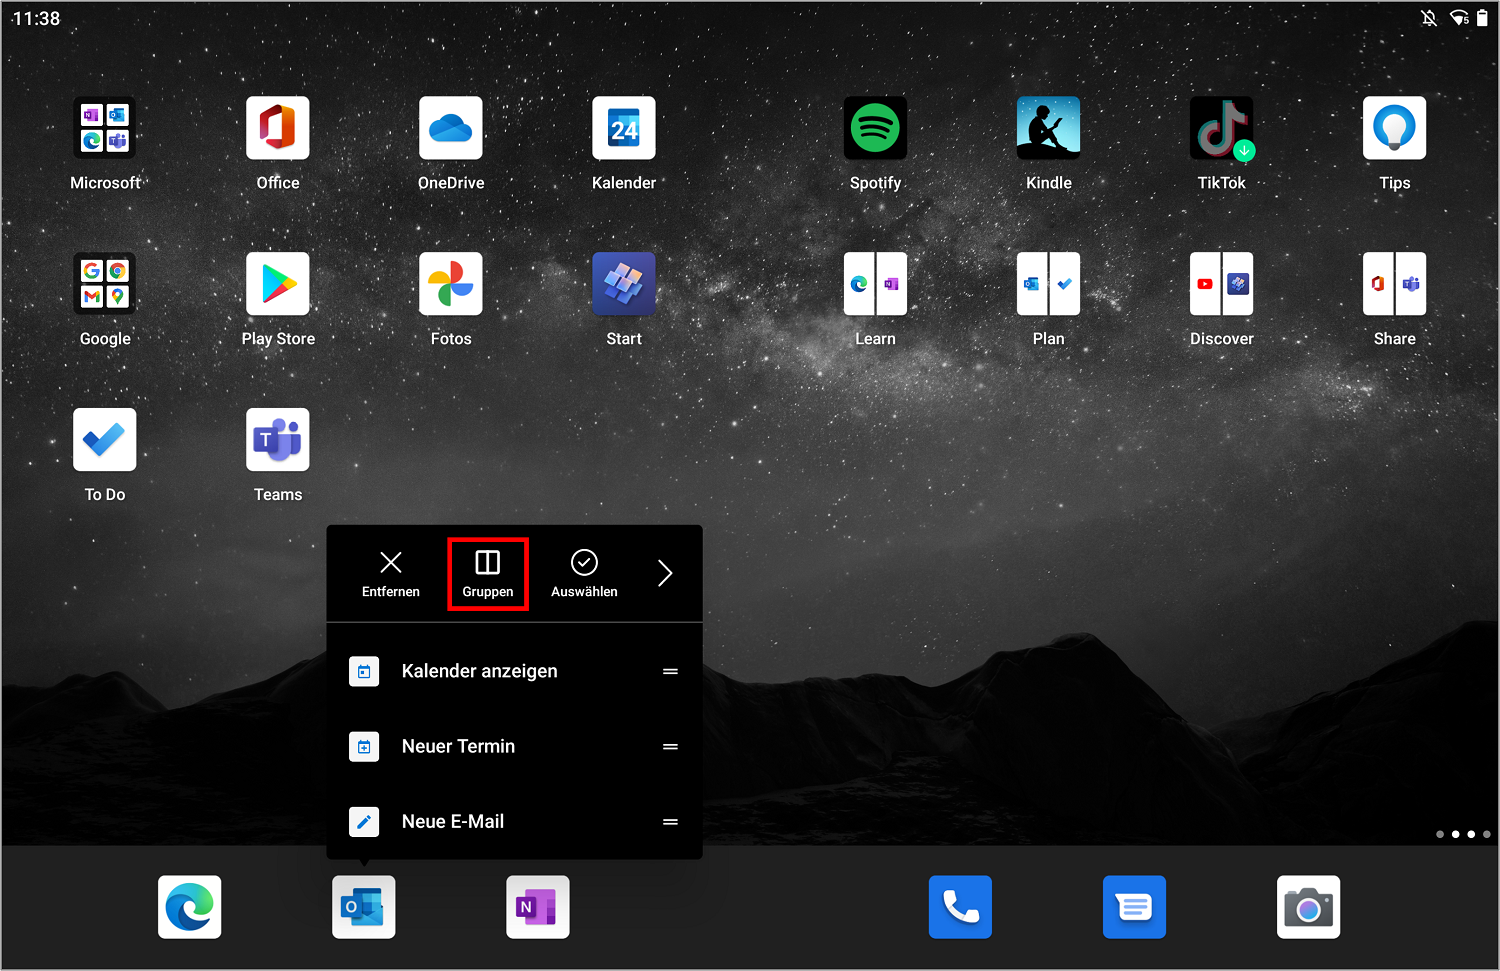Open the Discover app group
Screen dimensions: 1500x971
(x=1221, y=284)
